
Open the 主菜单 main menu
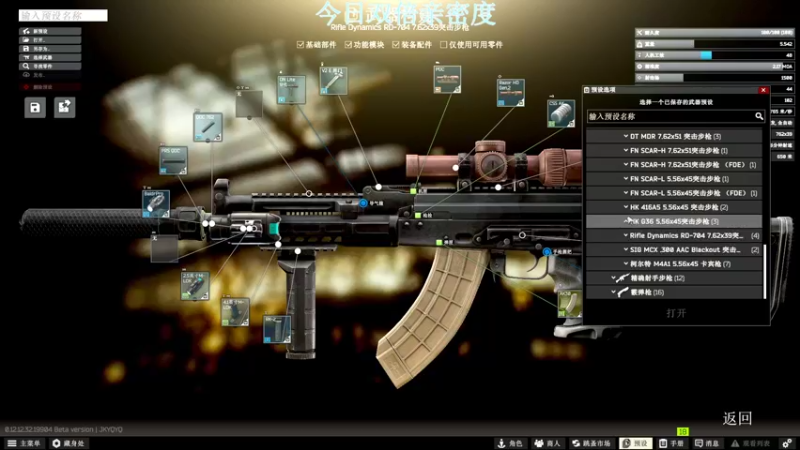[23, 443]
